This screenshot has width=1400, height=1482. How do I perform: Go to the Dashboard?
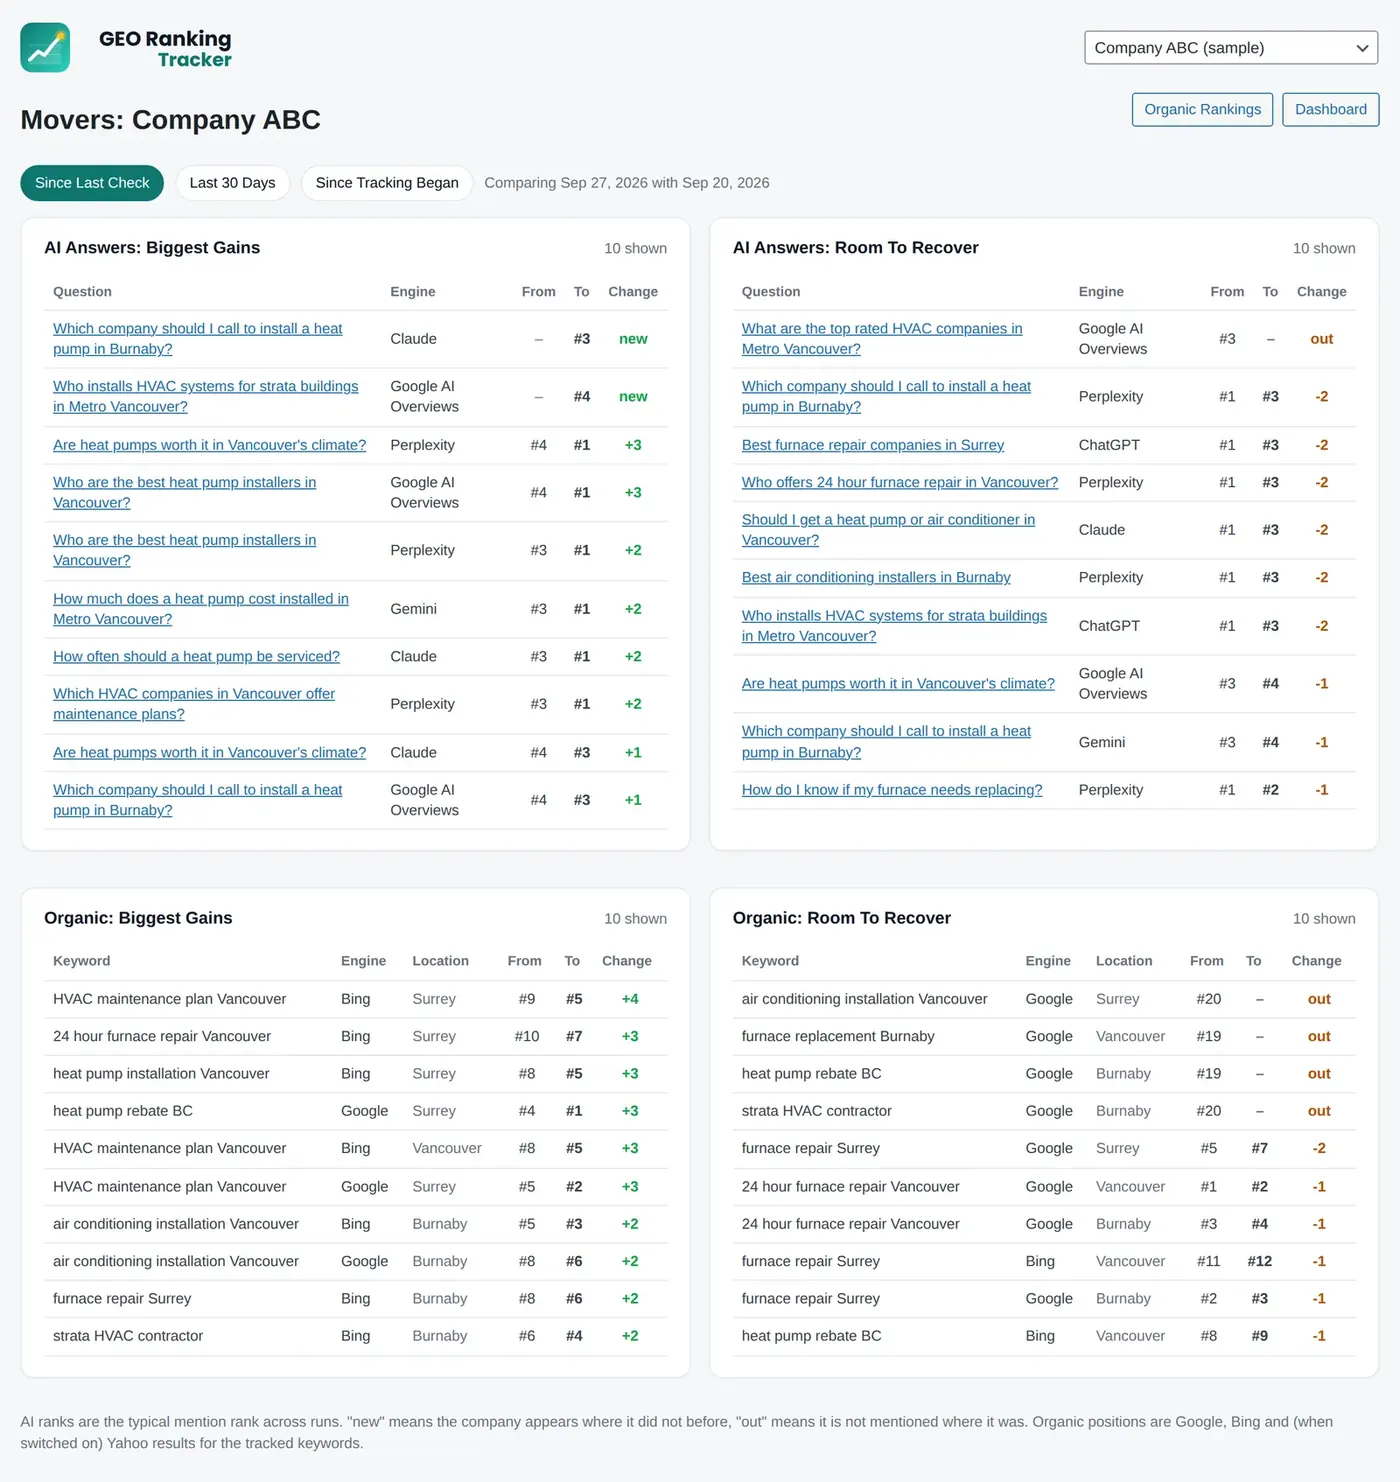click(1330, 110)
